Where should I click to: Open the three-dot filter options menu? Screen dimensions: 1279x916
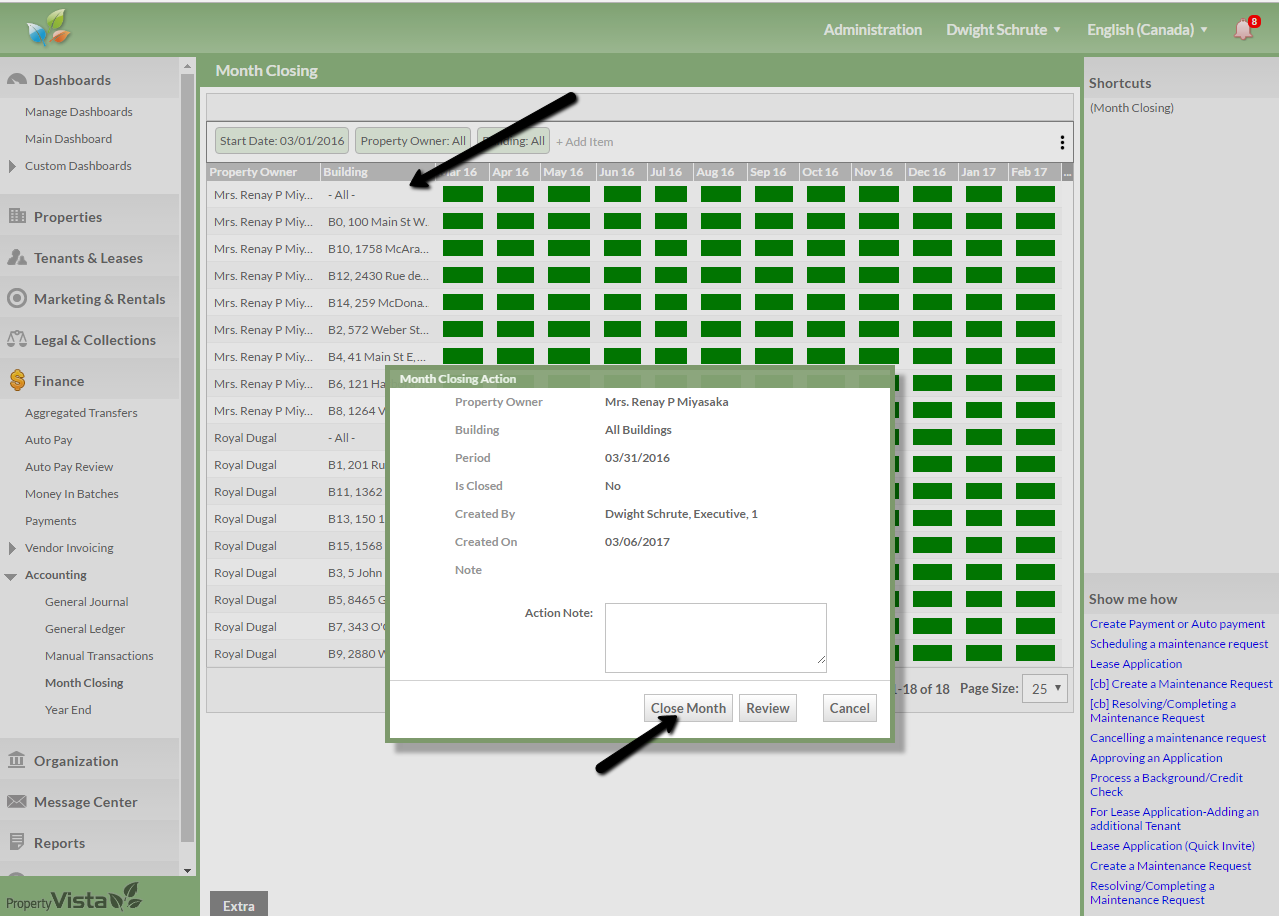(1061, 142)
